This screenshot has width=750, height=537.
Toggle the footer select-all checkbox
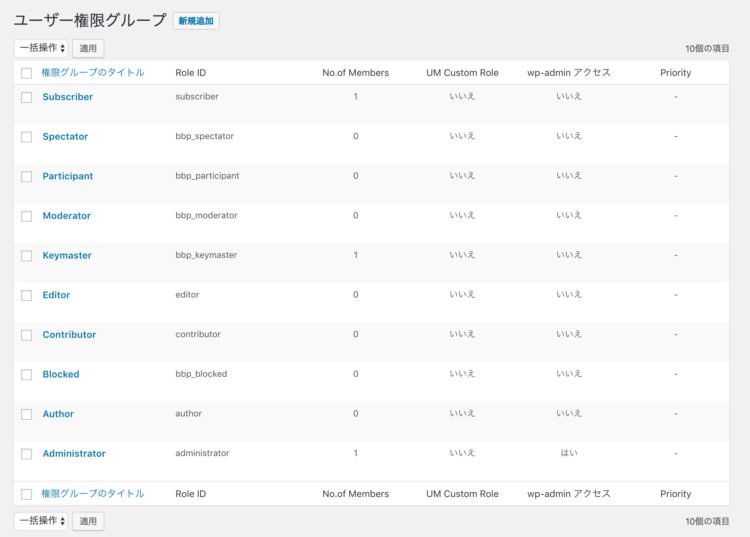[x=27, y=494]
